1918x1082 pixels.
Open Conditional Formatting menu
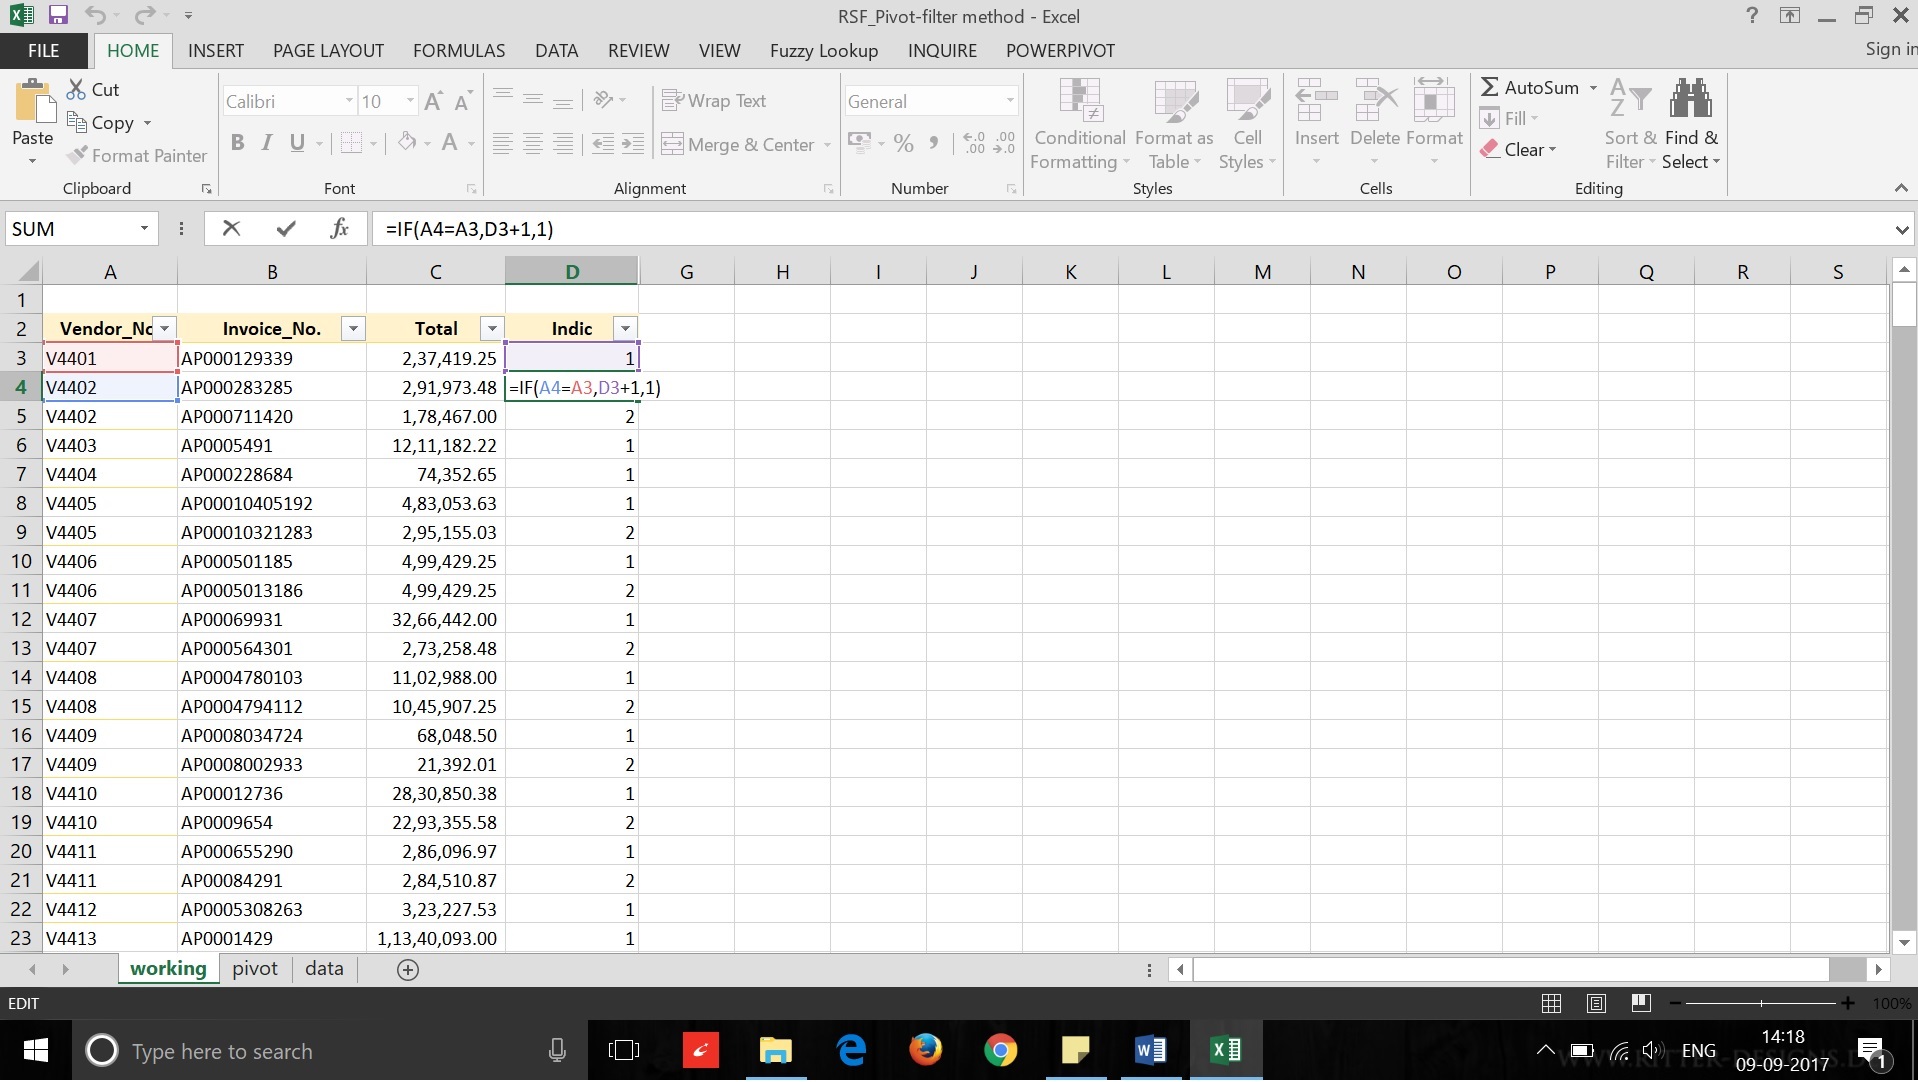pos(1080,124)
